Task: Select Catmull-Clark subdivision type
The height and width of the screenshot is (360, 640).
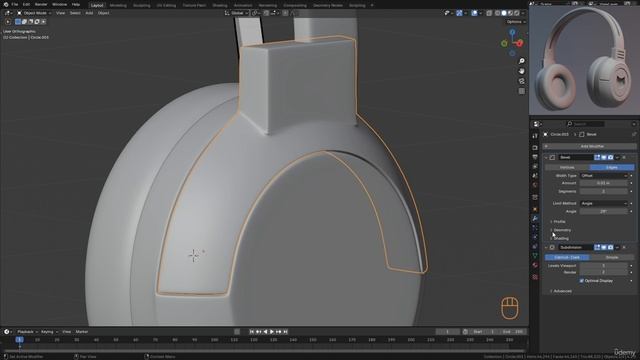Action: point(567,258)
